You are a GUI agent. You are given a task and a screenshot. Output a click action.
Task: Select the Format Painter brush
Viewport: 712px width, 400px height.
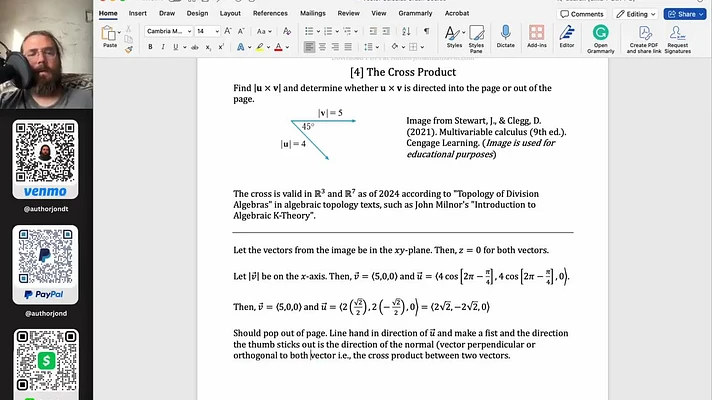click(x=129, y=49)
